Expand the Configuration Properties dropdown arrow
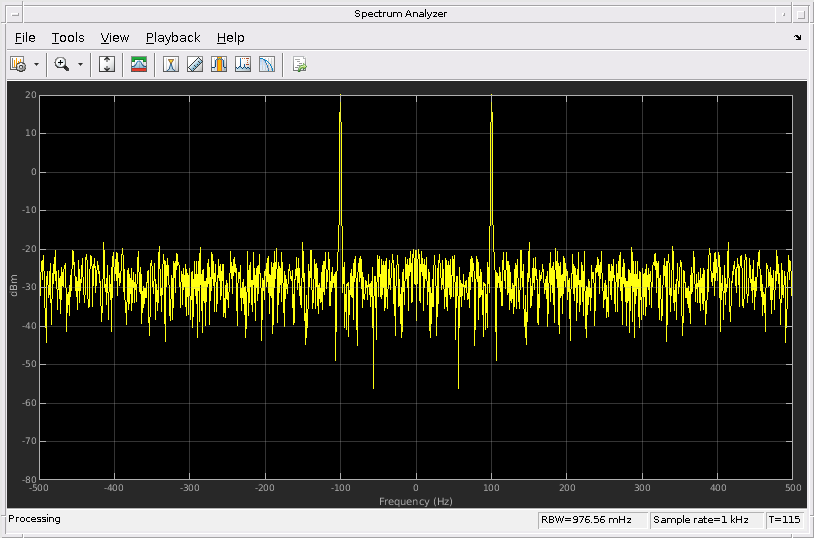This screenshot has width=814, height=538. [x=37, y=64]
